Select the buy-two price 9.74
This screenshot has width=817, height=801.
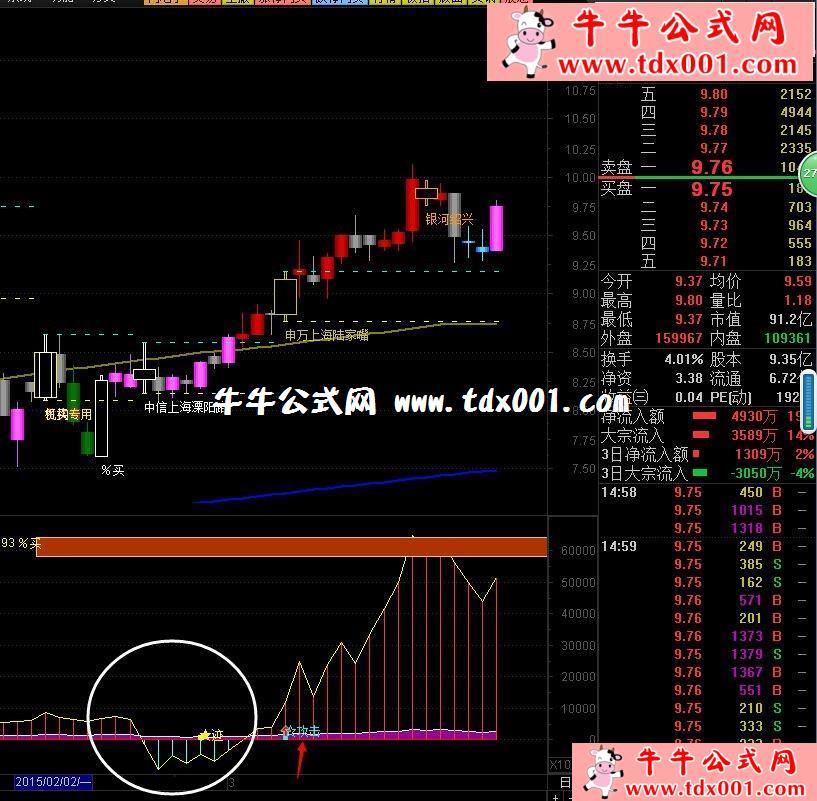pos(714,207)
